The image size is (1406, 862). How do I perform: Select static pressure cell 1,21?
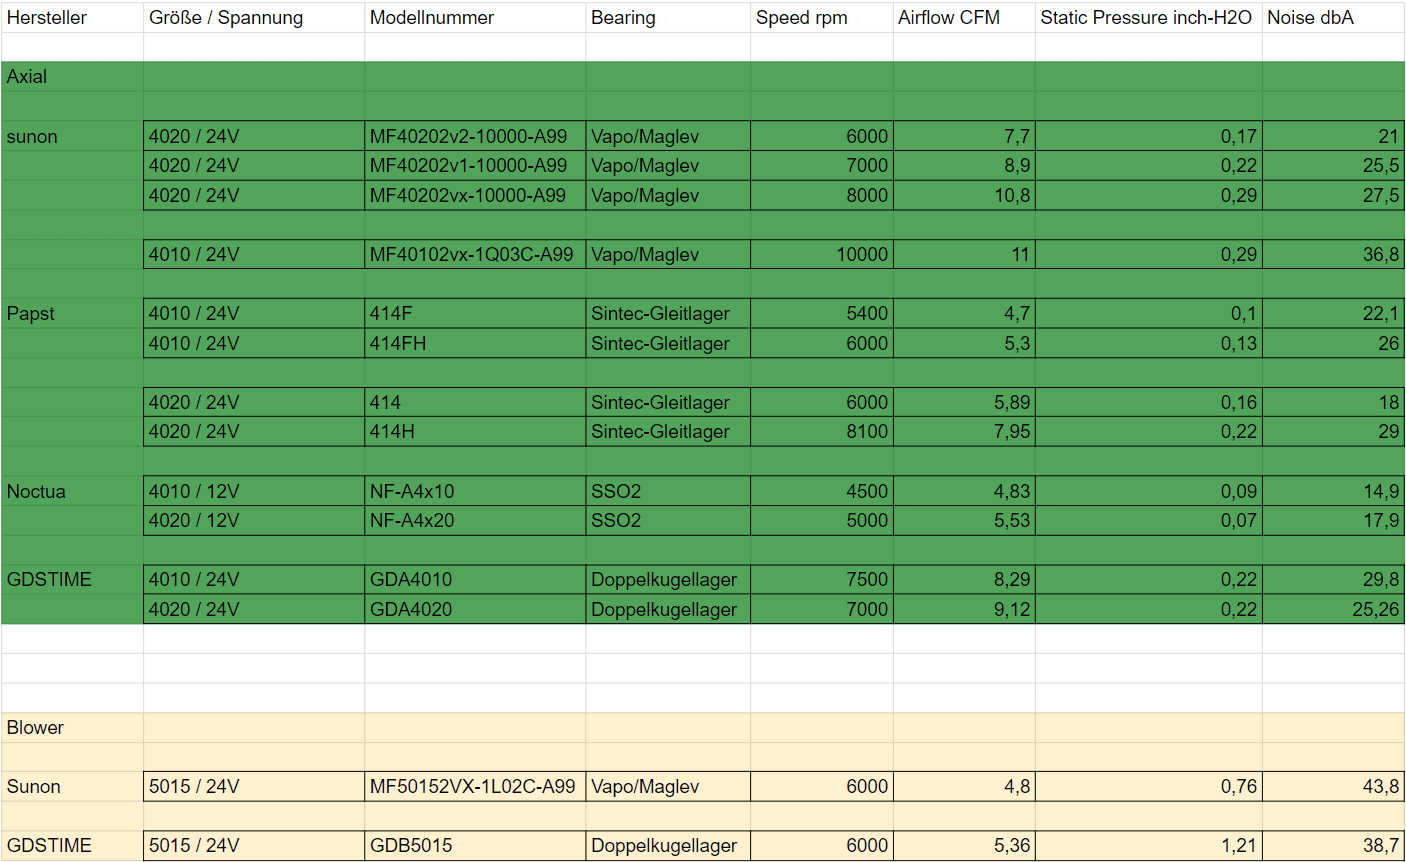pyautogui.click(x=1149, y=846)
